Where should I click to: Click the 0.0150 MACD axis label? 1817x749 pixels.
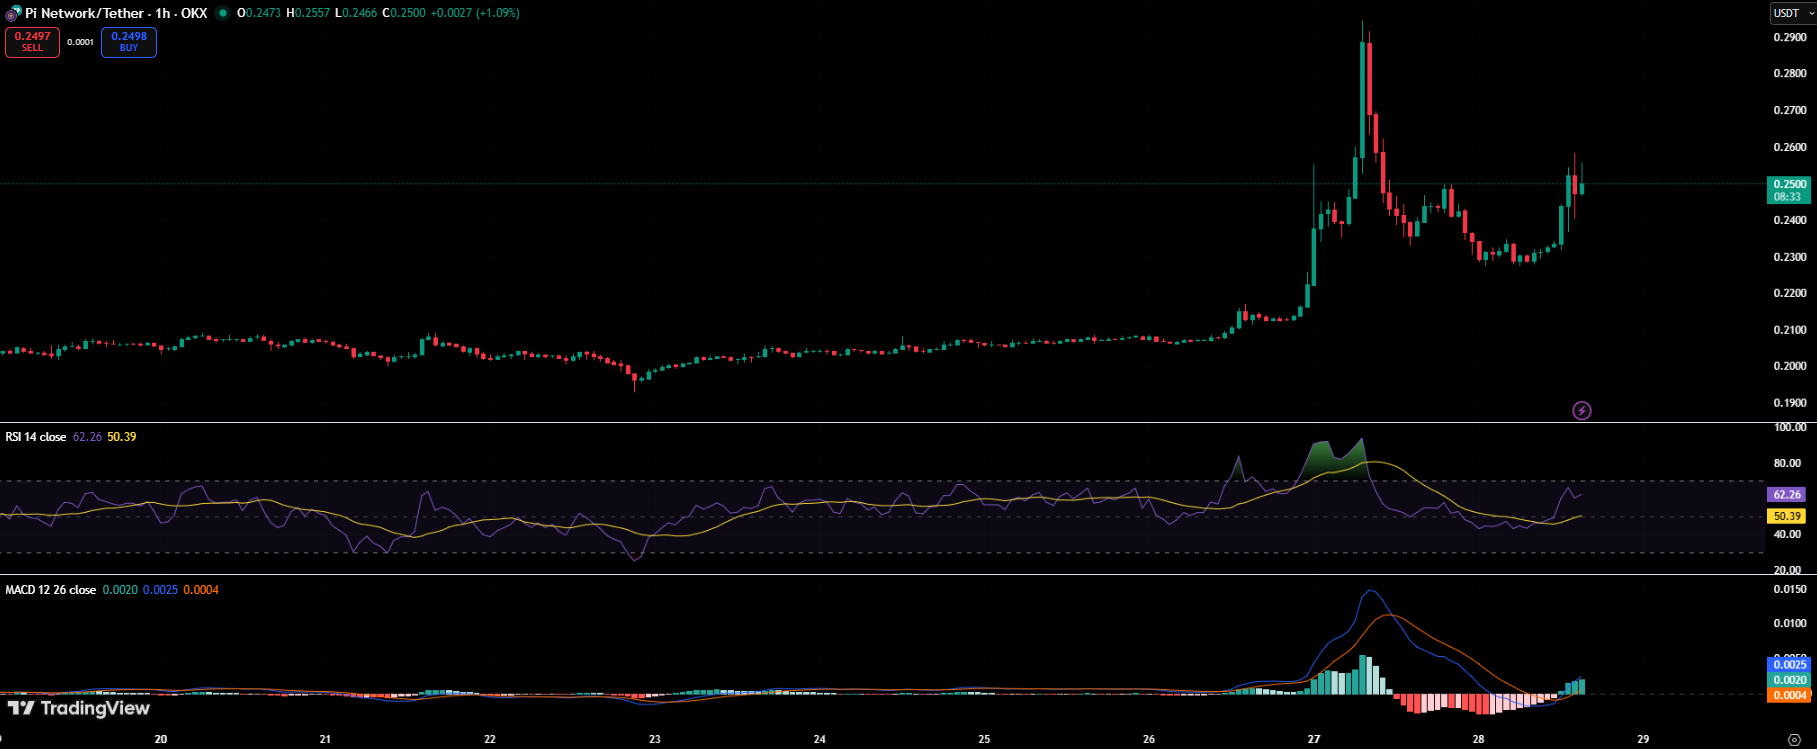1790,589
